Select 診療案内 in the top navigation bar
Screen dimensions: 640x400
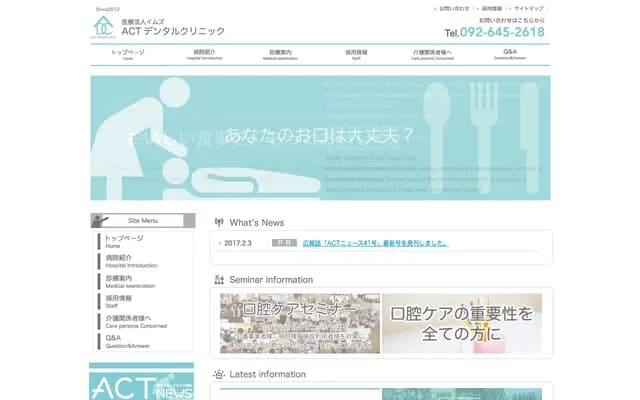point(280,54)
